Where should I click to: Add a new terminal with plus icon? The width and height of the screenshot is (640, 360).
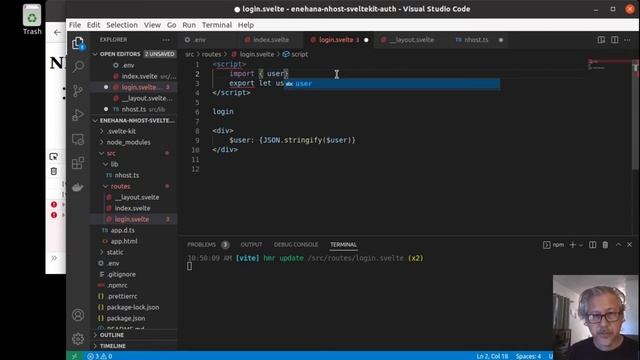(572, 244)
